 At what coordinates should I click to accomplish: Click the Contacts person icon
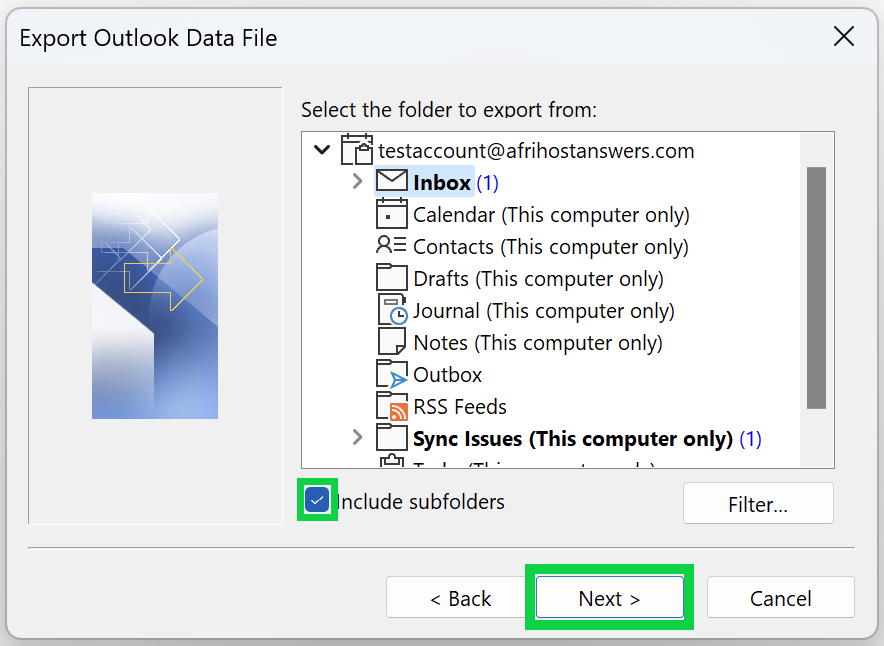tap(392, 246)
